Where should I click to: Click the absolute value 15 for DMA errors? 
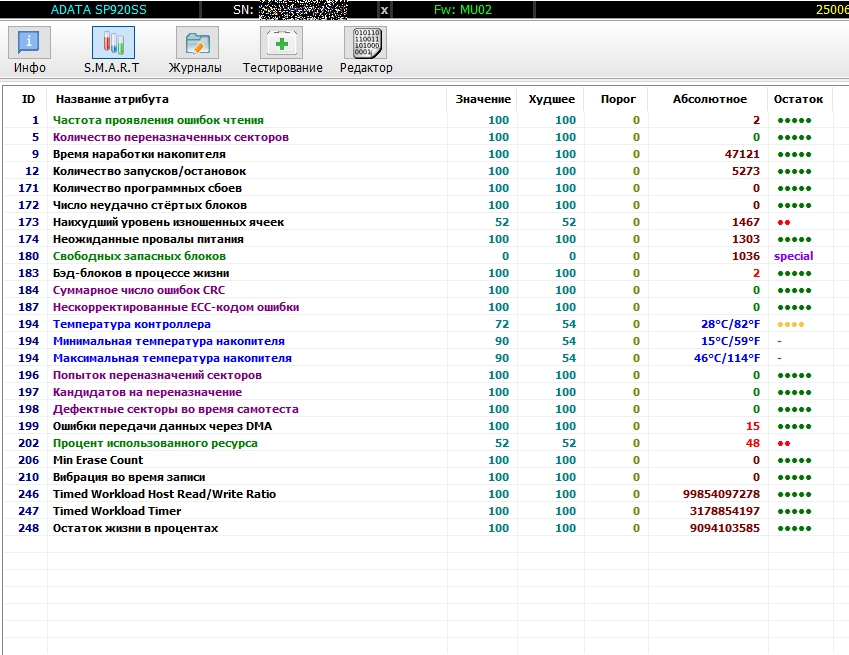(753, 426)
